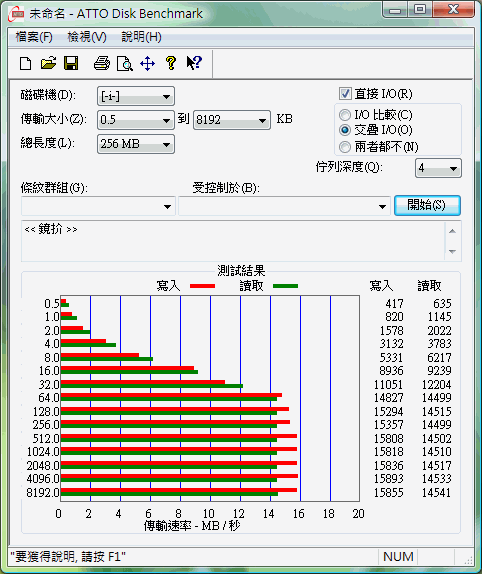Click the ATTO app icon in title bar
Screen dimensions: 482x574
coord(16,14)
